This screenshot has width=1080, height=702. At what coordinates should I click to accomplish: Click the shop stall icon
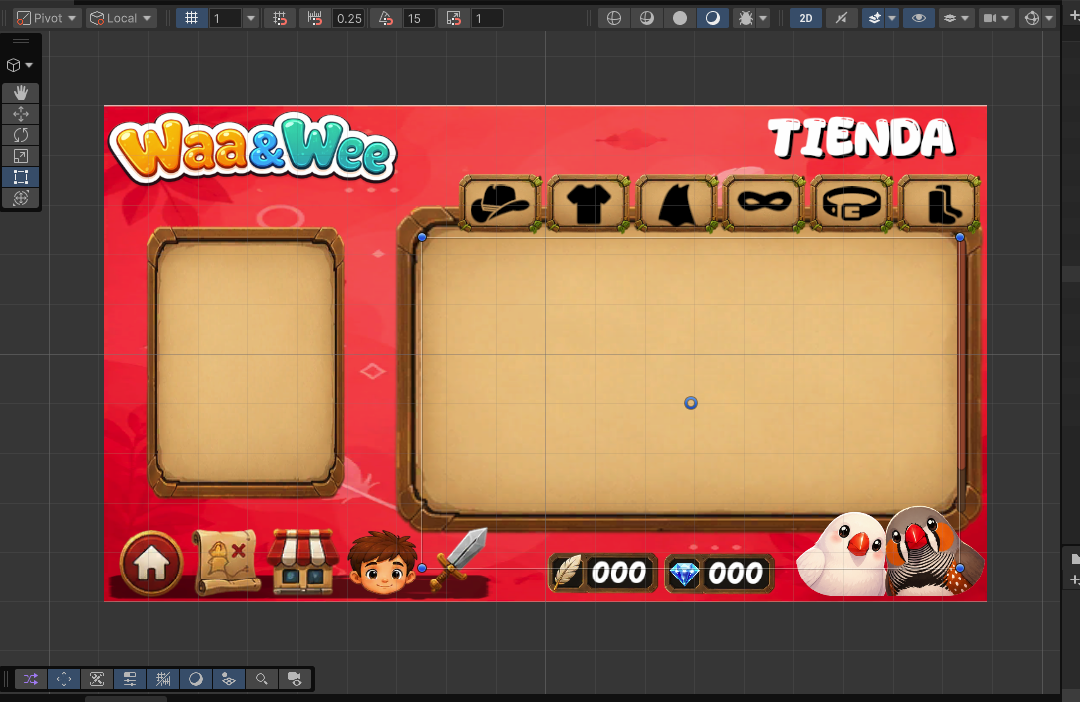303,561
